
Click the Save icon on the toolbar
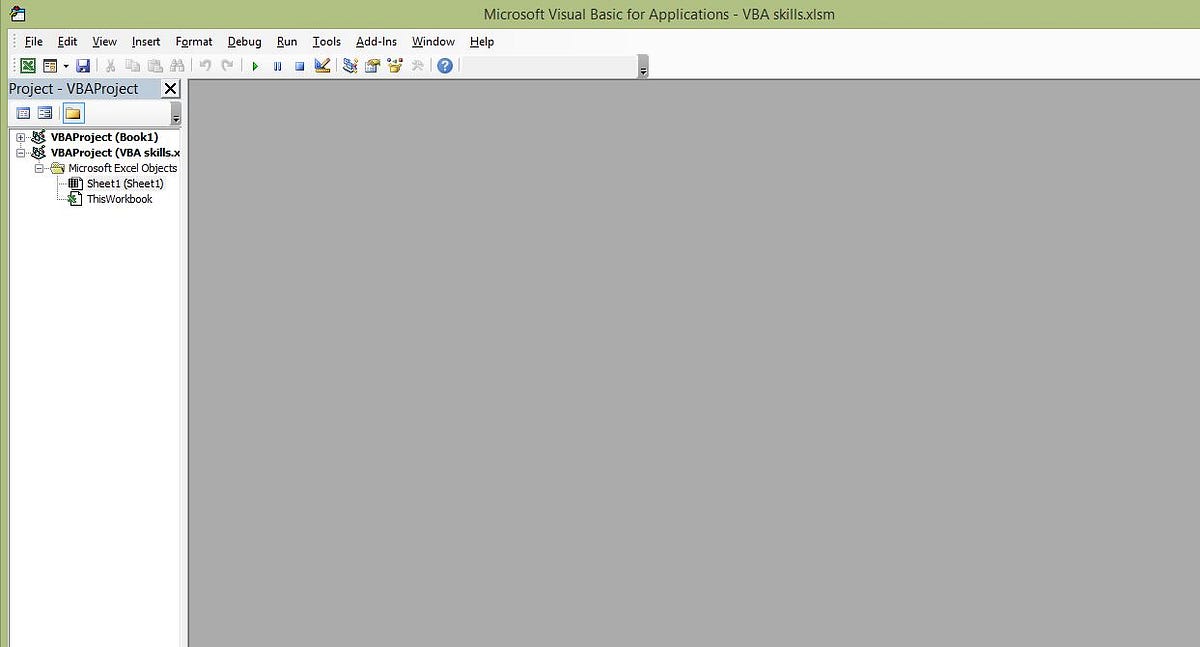point(83,65)
